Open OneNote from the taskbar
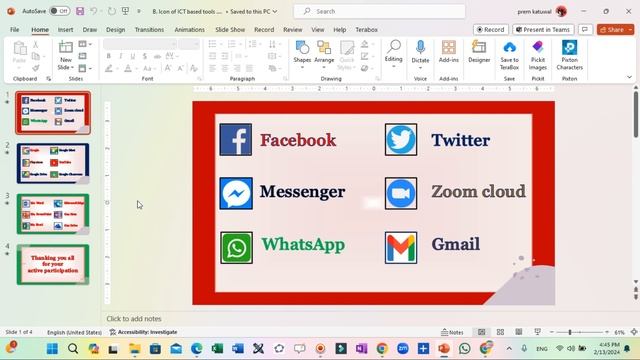Image resolution: width=640 pixels, height=360 pixels. pos(361,349)
